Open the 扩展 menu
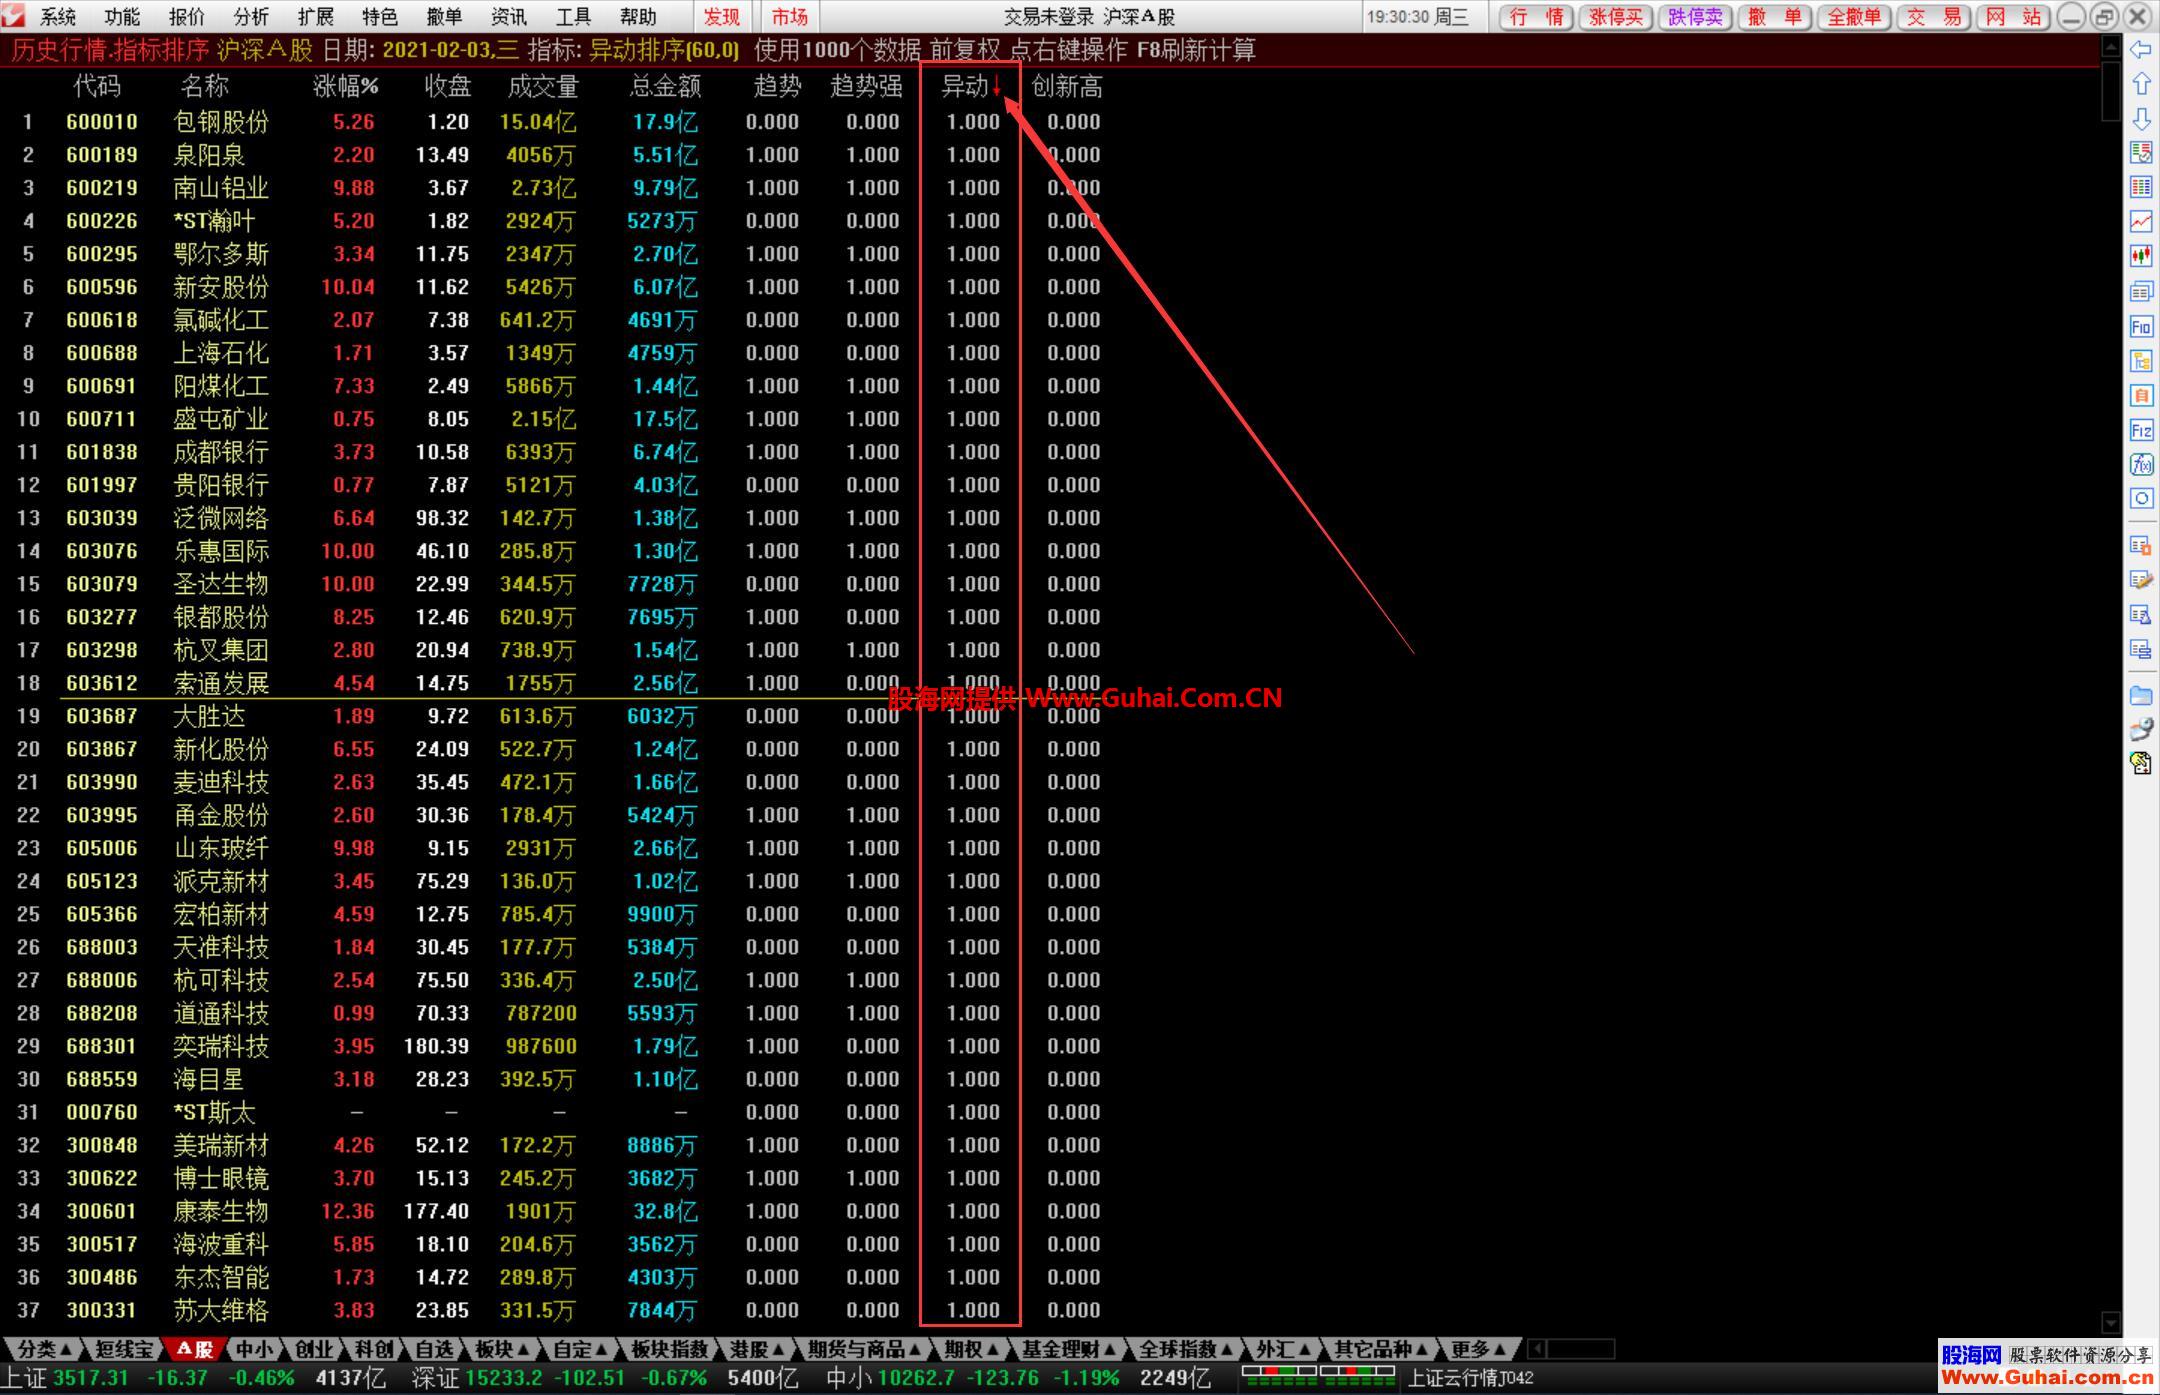 (x=316, y=16)
